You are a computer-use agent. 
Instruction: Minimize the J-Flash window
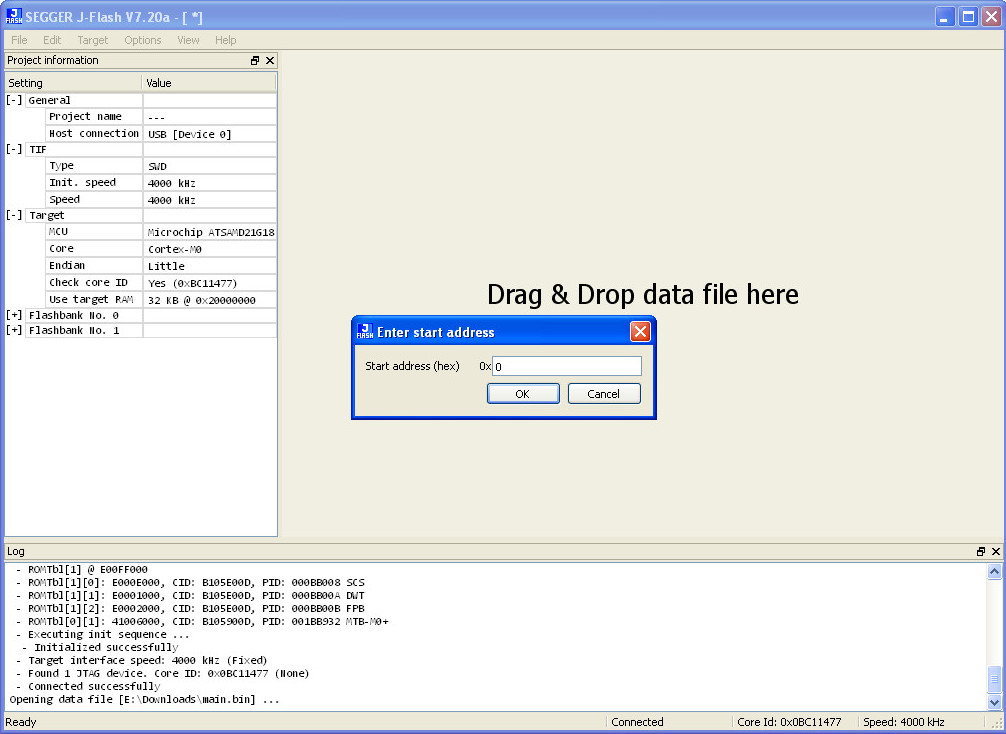[x=944, y=17]
